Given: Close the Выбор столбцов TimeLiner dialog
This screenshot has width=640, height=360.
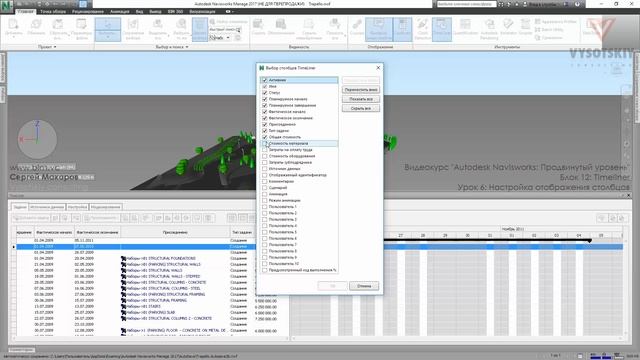Looking at the screenshot, I should (x=378, y=68).
